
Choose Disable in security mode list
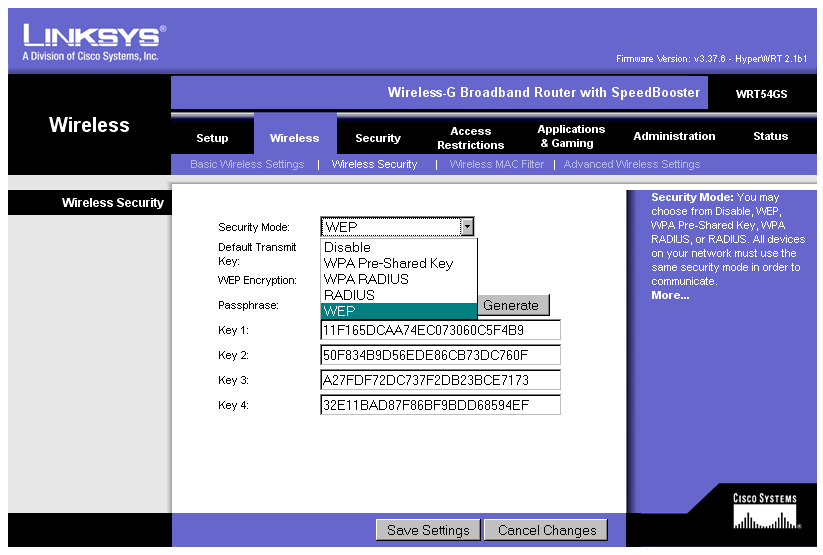(398, 247)
